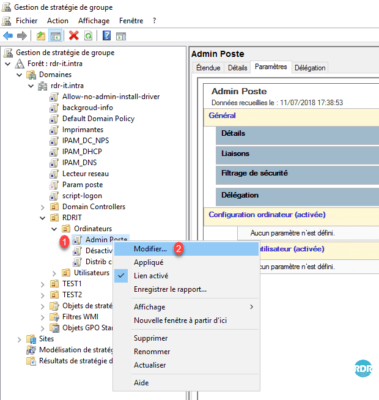Click the green refresh toolbar icon
Screen dimensions: 379x400
click(x=88, y=36)
